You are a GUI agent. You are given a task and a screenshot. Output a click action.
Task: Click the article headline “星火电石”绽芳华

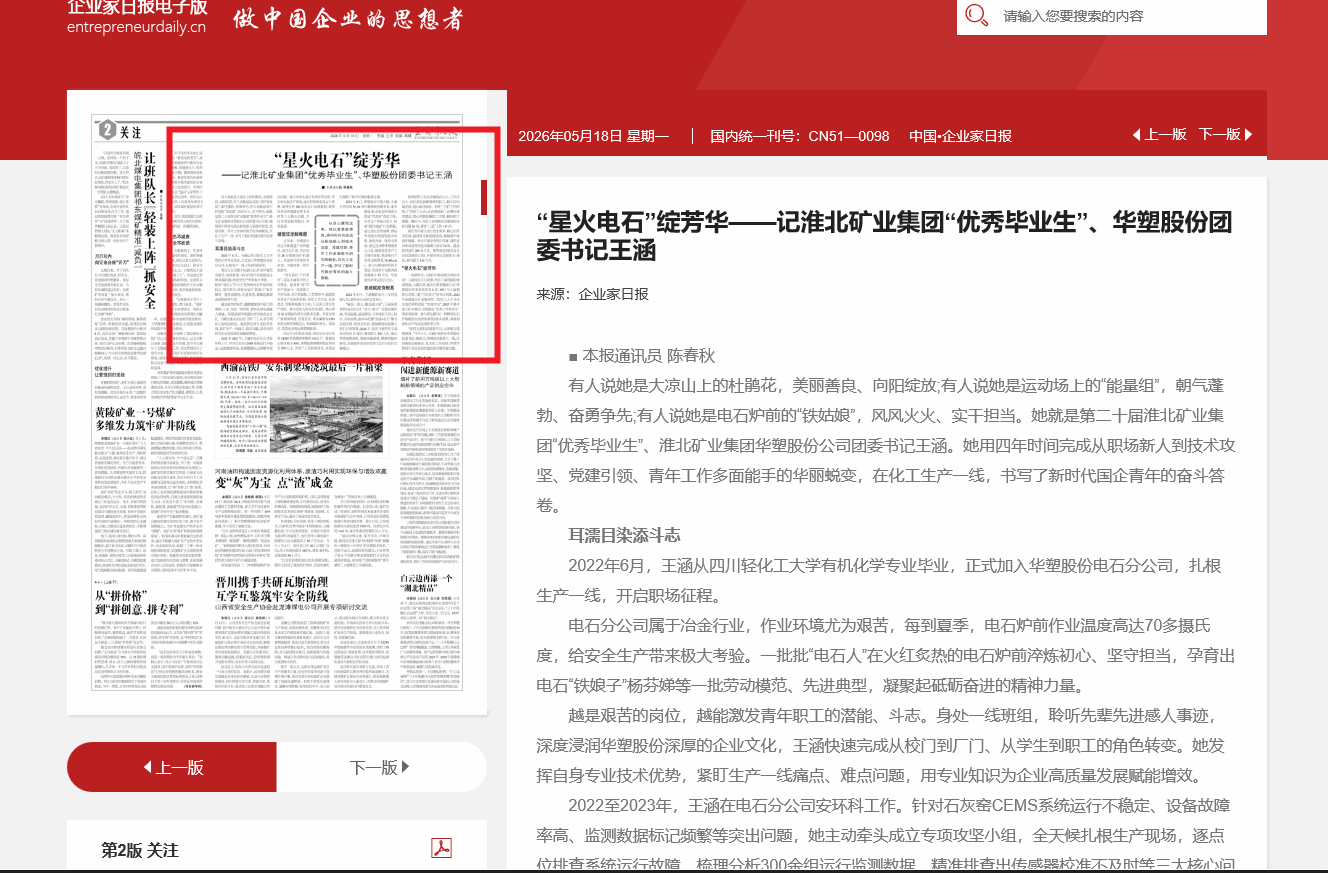point(884,236)
